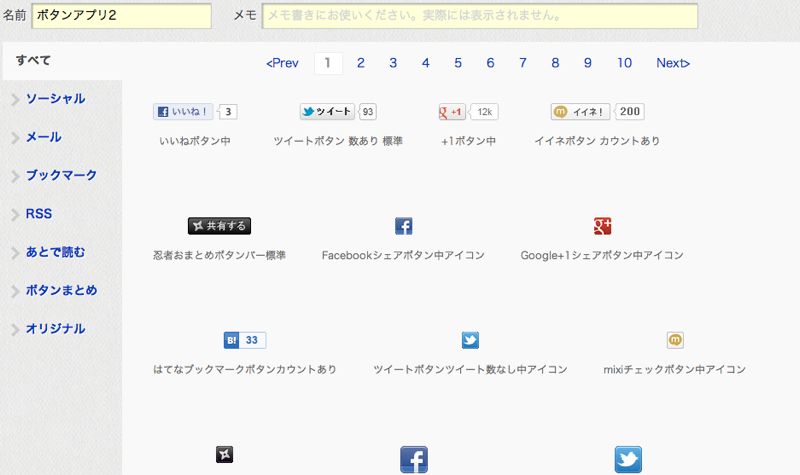Screen dimensions: 800x475
Task: Jump to page 4
Action: [x=426, y=63]
